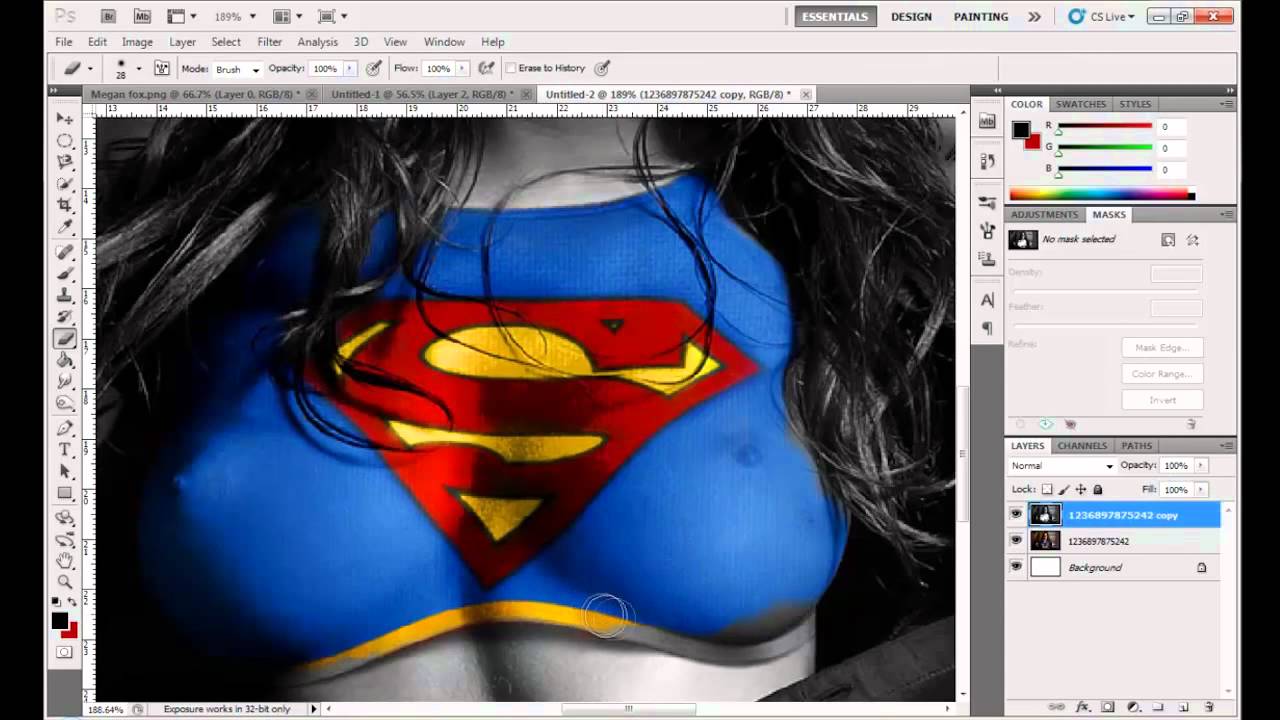Open the Filter menu

[270, 42]
